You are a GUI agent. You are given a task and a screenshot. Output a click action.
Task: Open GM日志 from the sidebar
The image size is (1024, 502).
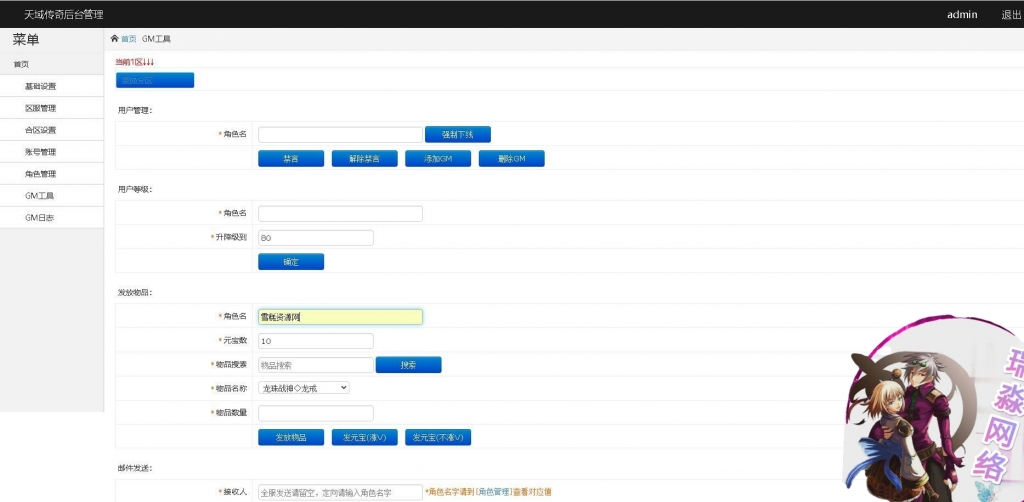tap(40, 218)
